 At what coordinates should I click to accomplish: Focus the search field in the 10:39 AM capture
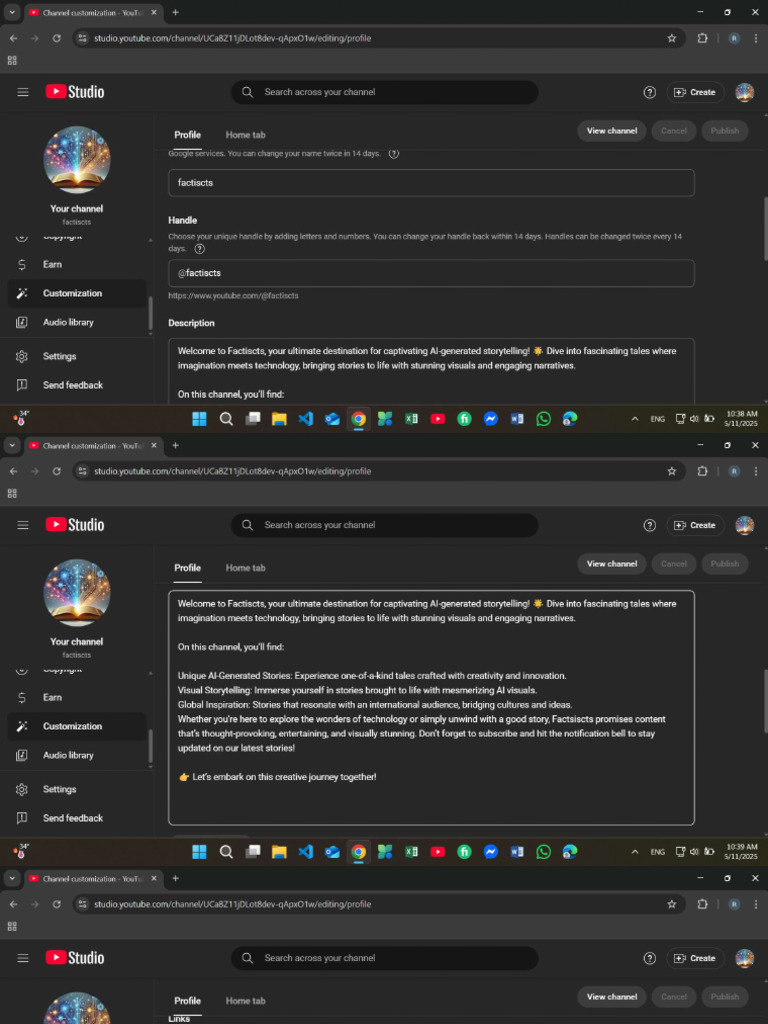(384, 525)
